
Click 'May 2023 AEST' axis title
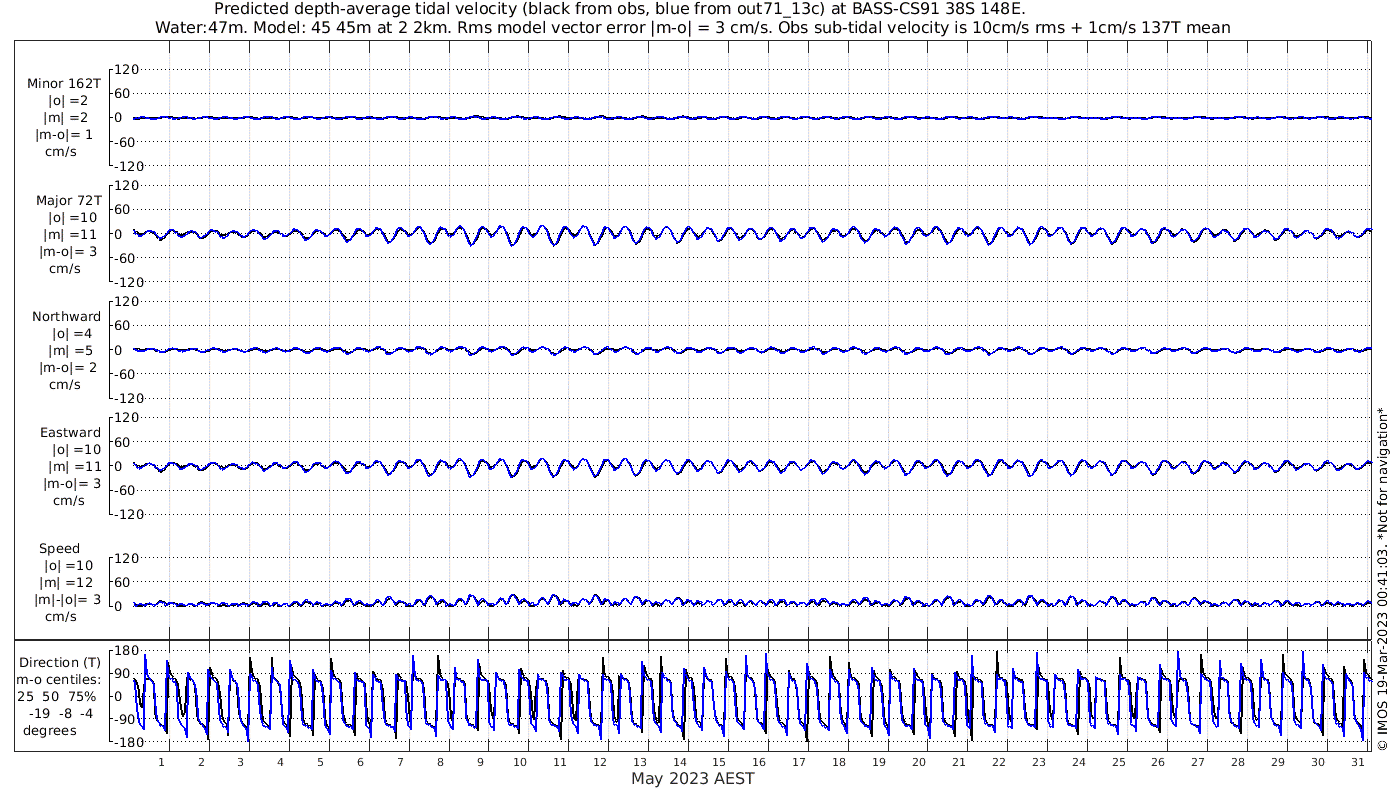(692, 779)
